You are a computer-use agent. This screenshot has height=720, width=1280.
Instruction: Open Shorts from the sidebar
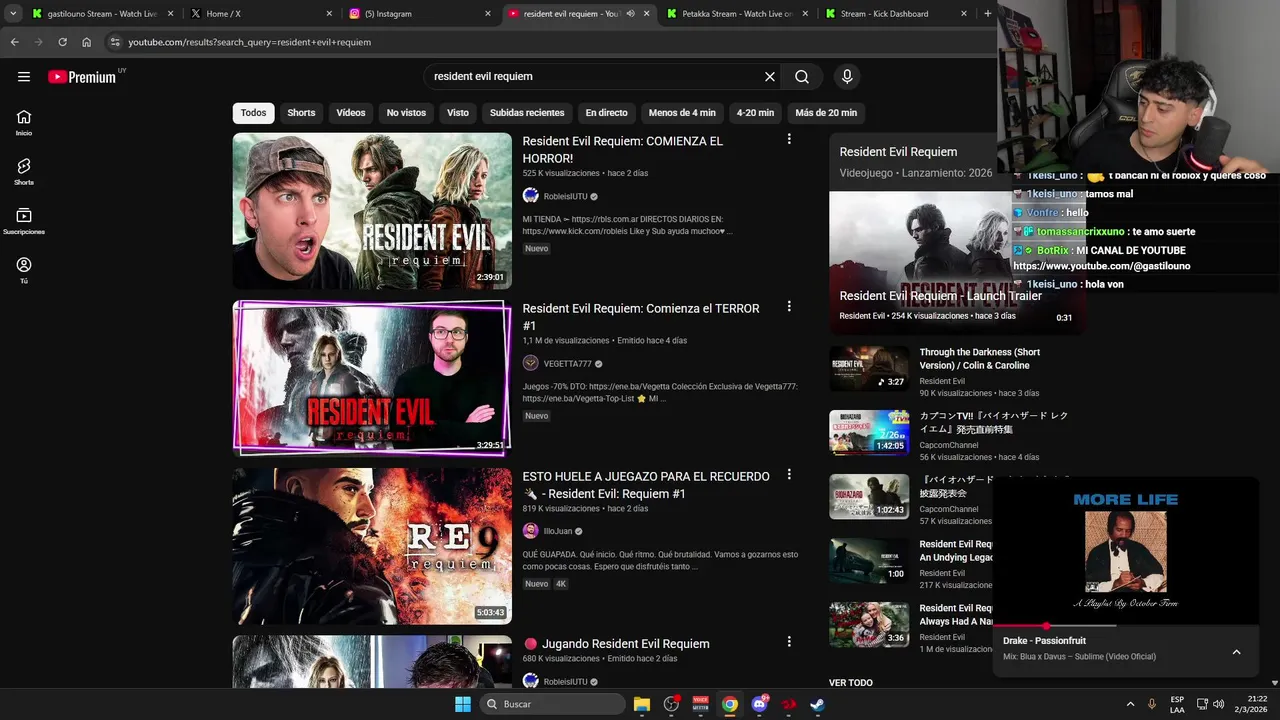24,171
